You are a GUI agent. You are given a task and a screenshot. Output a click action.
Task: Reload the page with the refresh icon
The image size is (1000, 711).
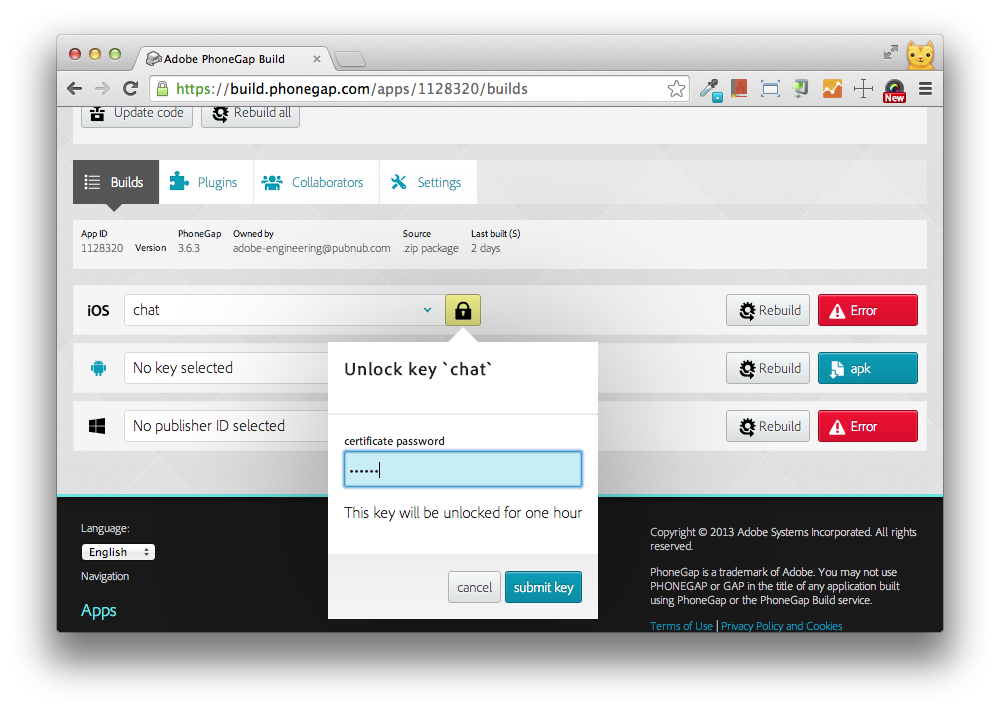(x=130, y=88)
